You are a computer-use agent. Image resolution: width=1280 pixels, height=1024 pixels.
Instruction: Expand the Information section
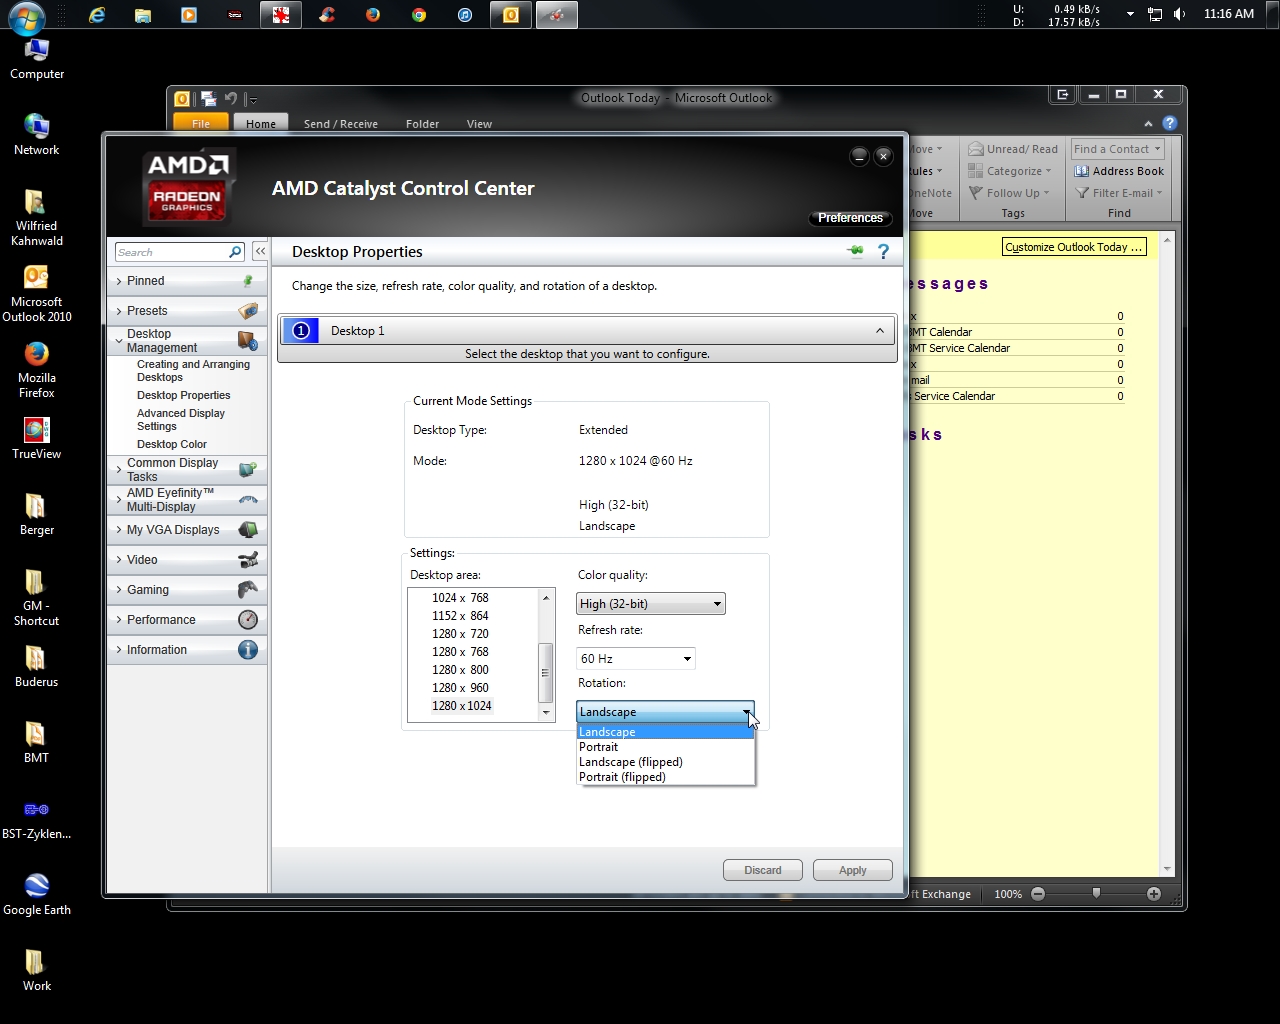click(187, 650)
